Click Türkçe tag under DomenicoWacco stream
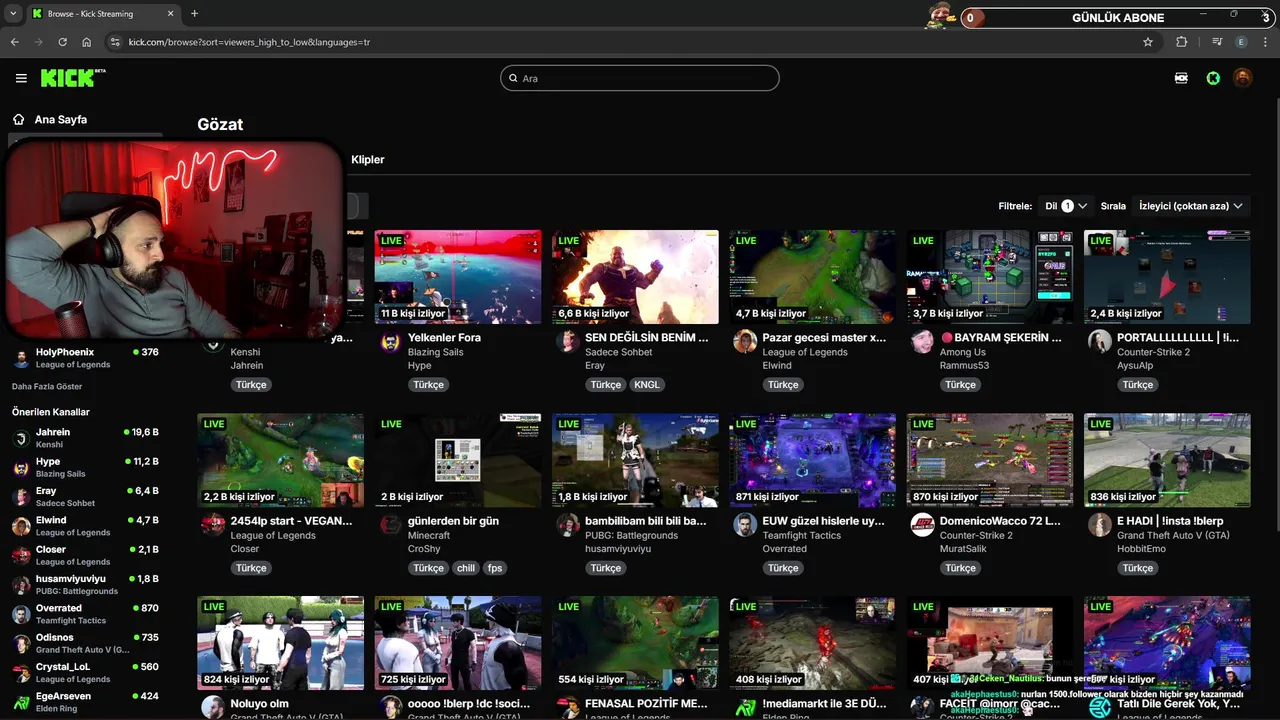Image resolution: width=1280 pixels, height=720 pixels. (x=960, y=568)
